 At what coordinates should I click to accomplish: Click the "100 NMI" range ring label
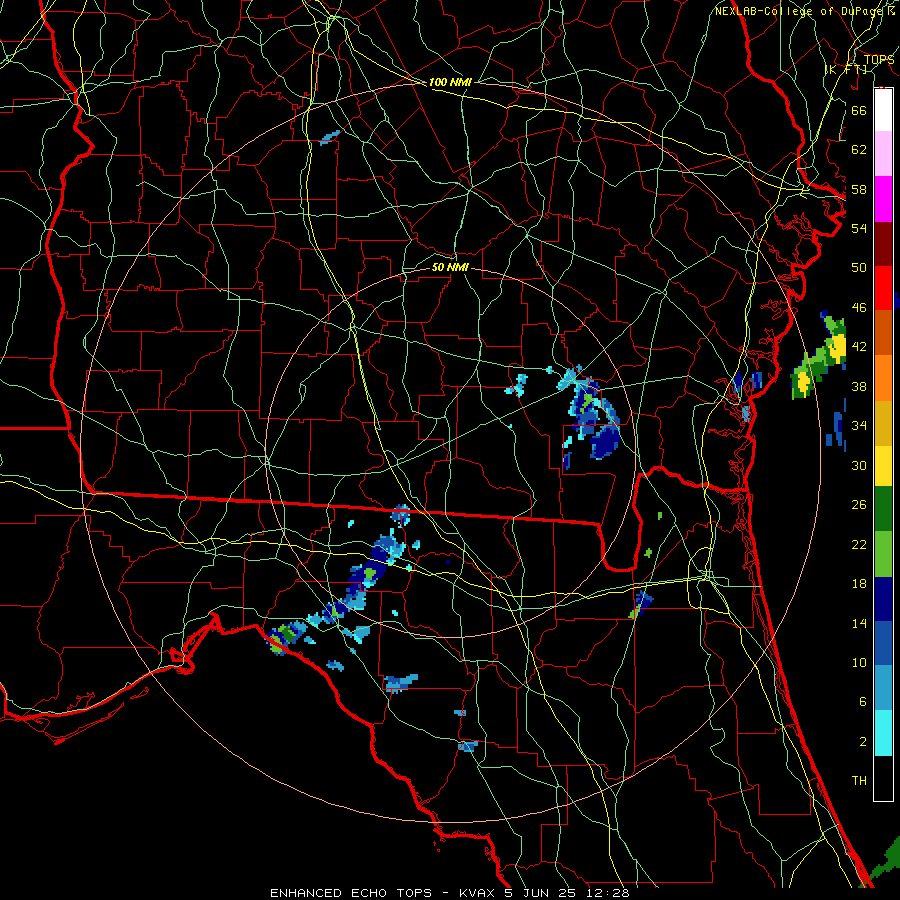click(450, 82)
